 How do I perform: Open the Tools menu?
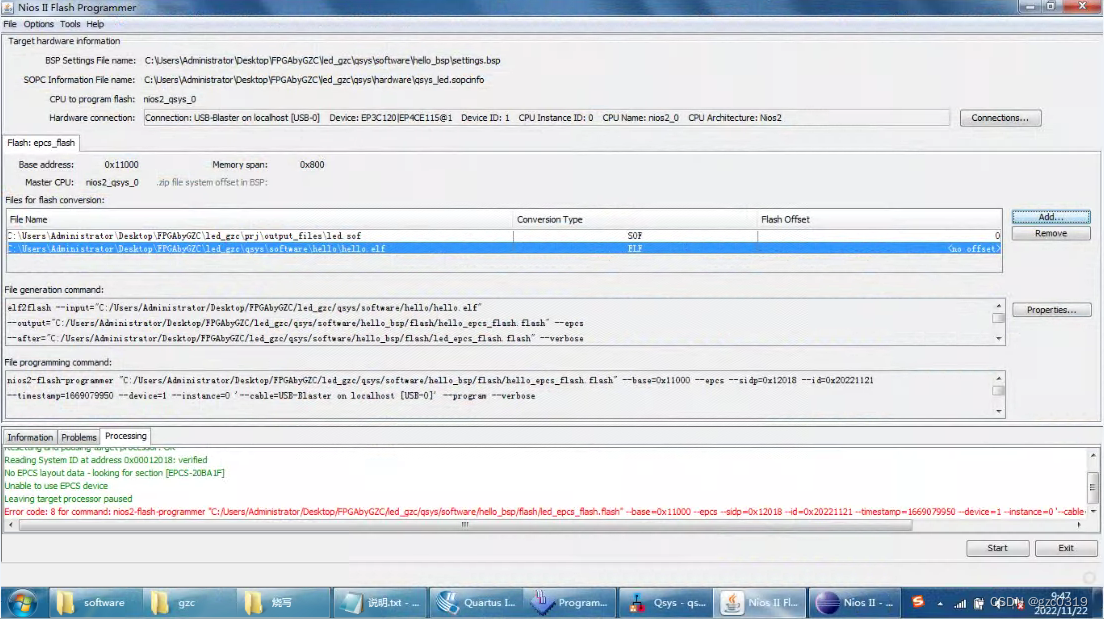(70, 24)
